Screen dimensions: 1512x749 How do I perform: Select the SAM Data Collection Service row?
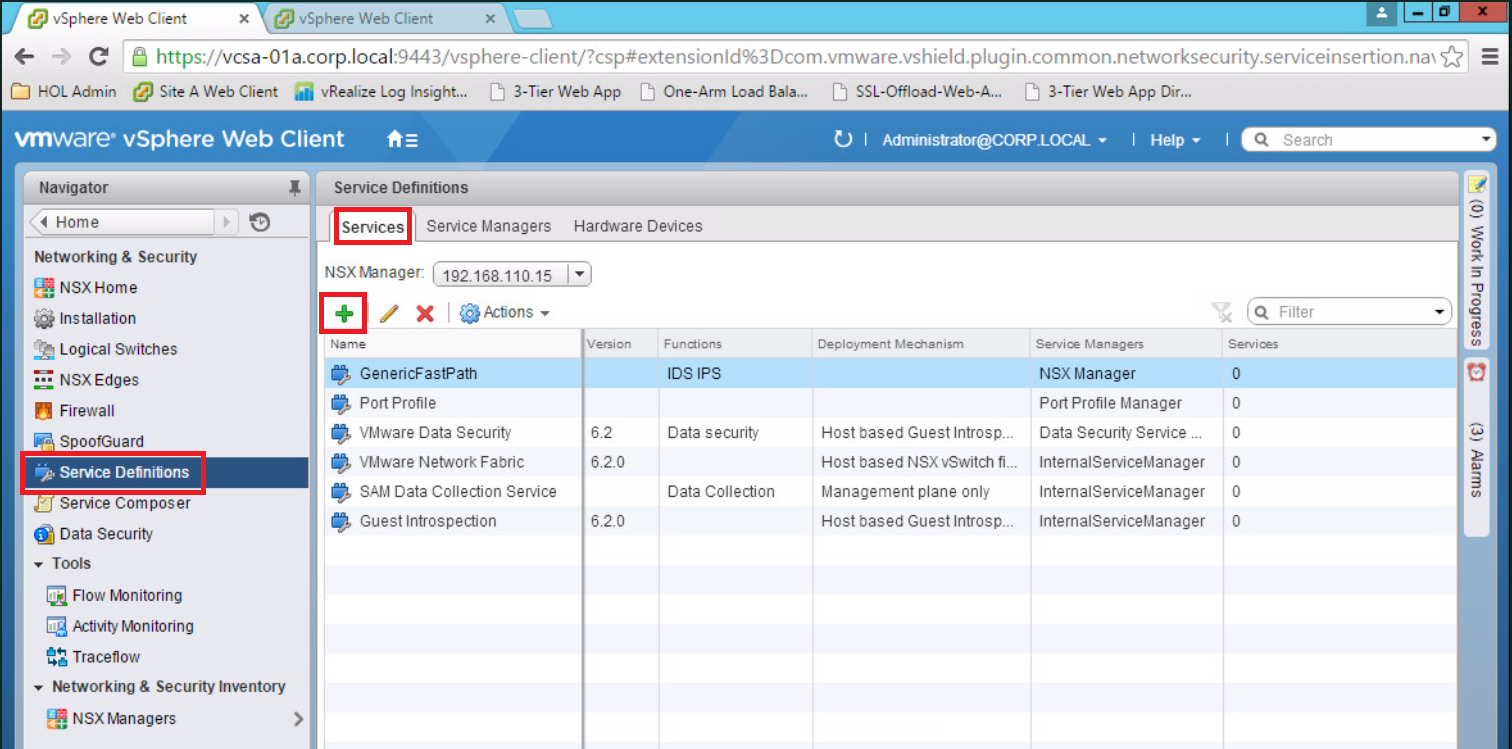(x=890, y=492)
